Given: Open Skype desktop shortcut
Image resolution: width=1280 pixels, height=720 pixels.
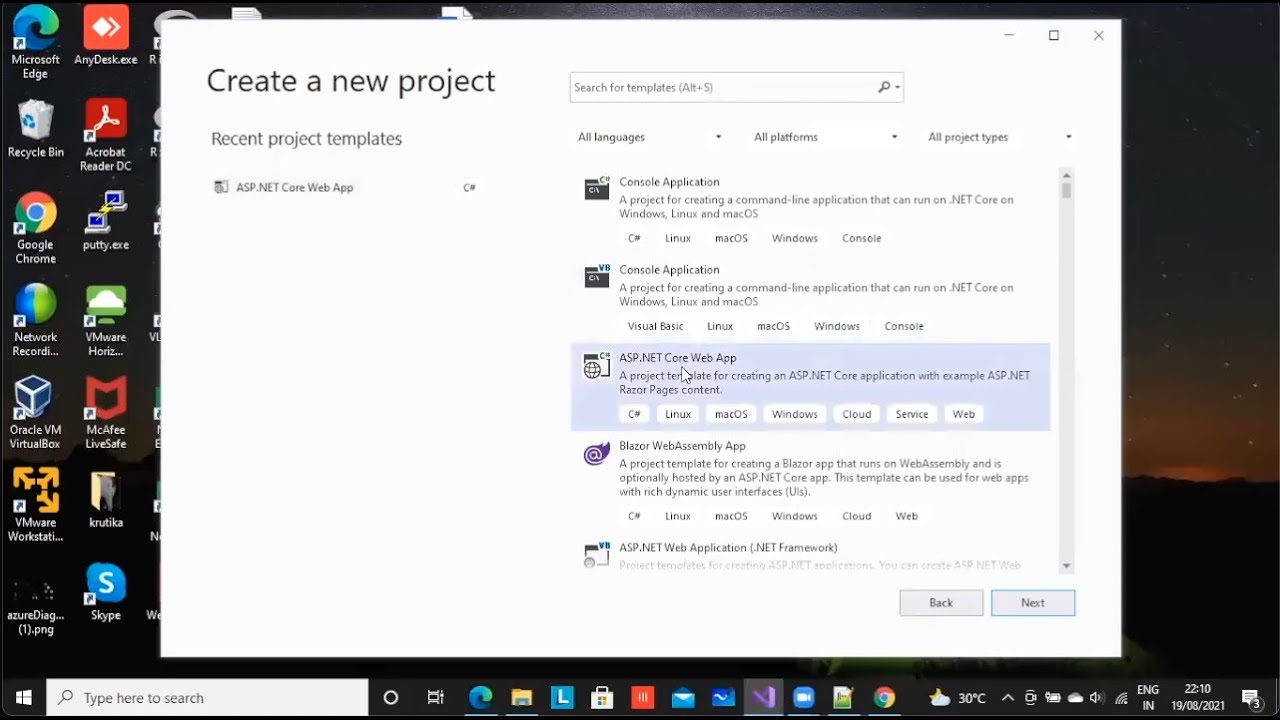Looking at the screenshot, I should (x=106, y=591).
